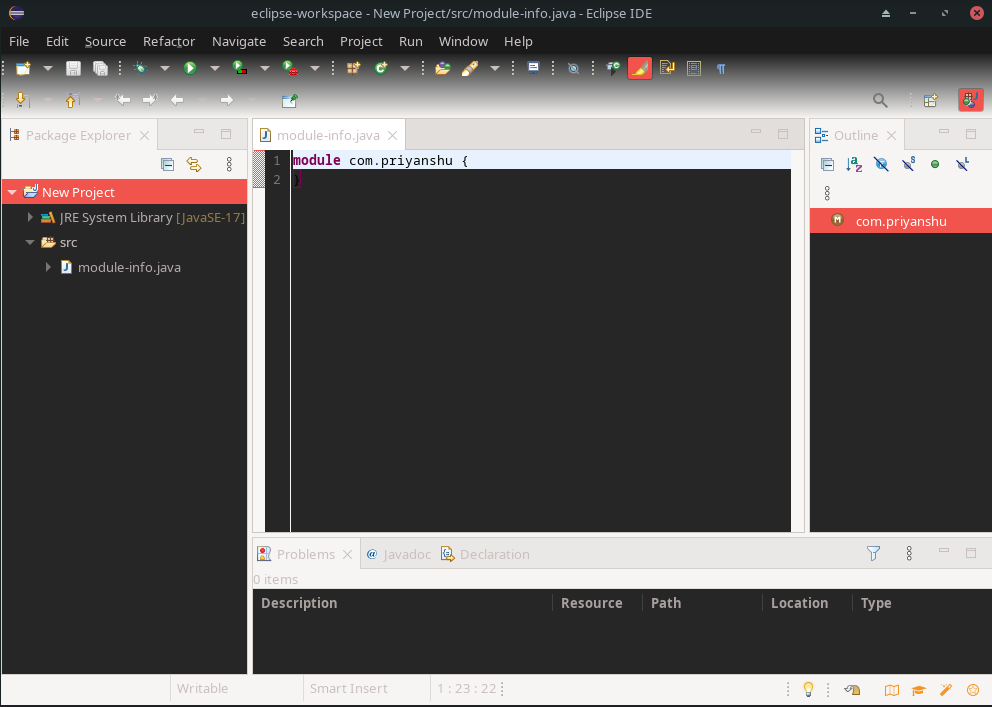Click the Open Perspective icon
992x707 pixels.
930,100
